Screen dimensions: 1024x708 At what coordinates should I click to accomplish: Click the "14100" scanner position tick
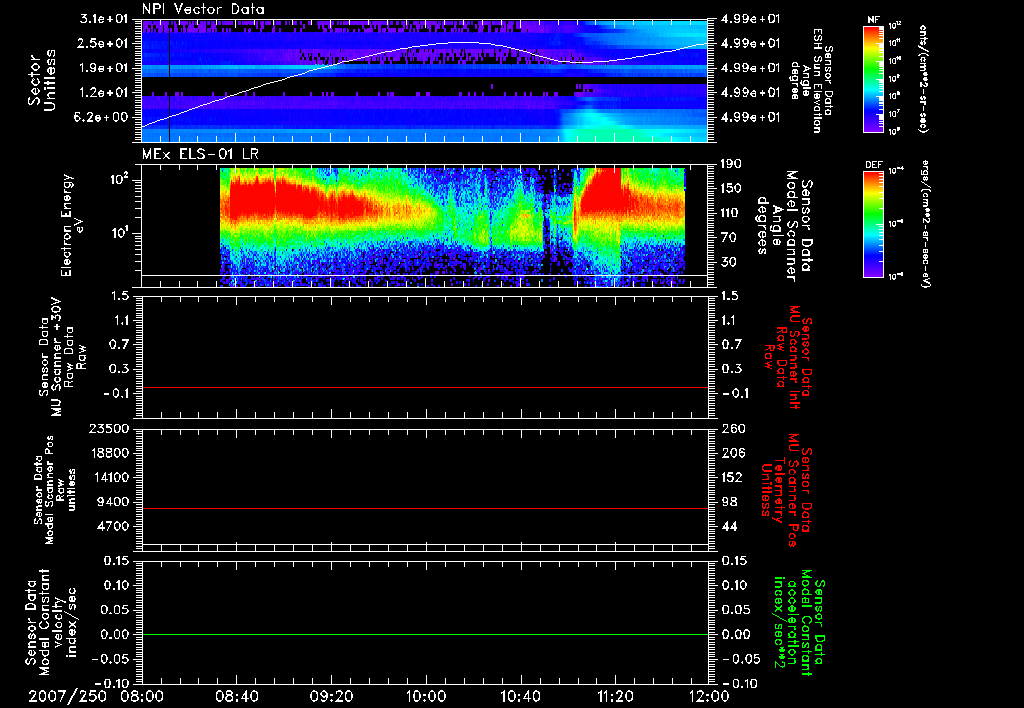[110, 477]
